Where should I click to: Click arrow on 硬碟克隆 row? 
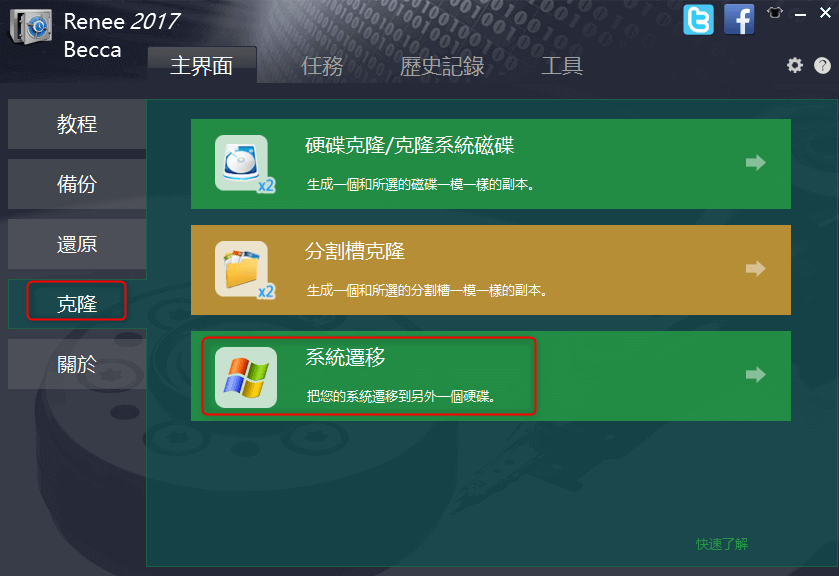tap(756, 162)
